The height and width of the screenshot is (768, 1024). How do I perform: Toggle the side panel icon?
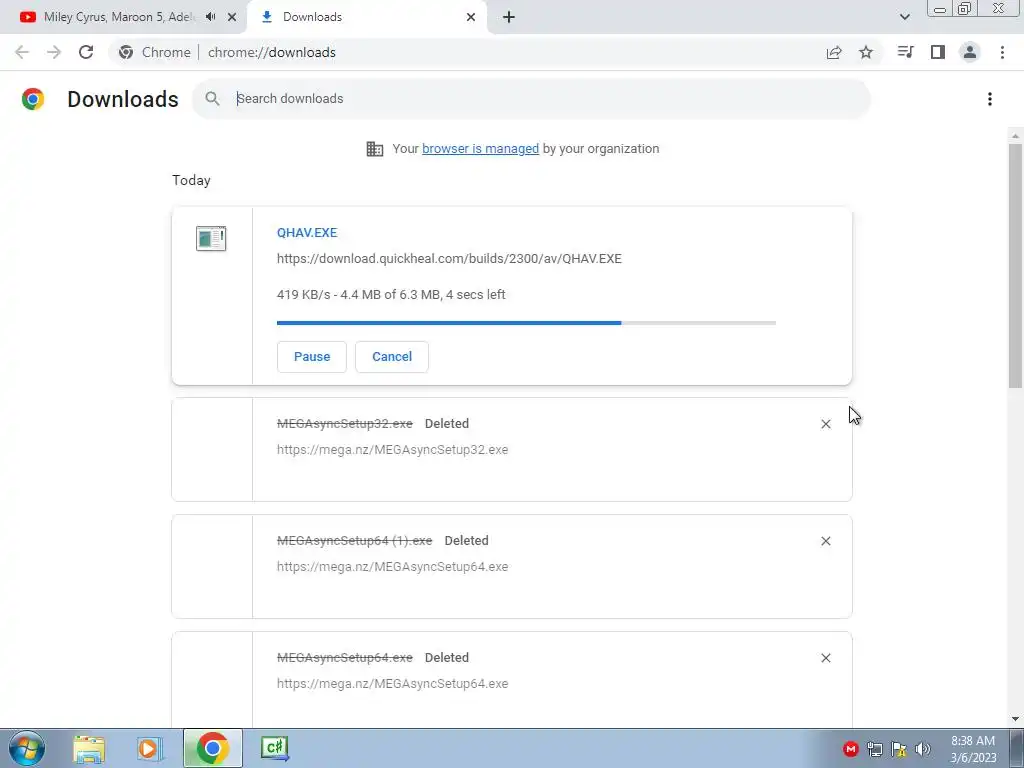938,52
